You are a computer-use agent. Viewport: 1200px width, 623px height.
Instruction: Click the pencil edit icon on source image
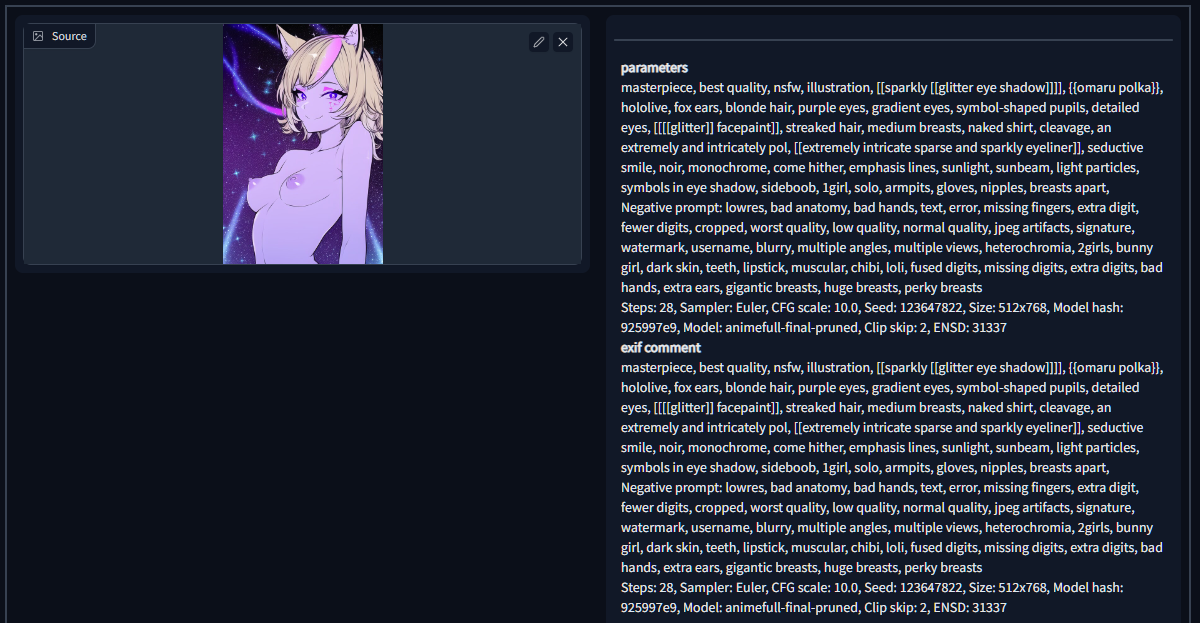(x=539, y=42)
